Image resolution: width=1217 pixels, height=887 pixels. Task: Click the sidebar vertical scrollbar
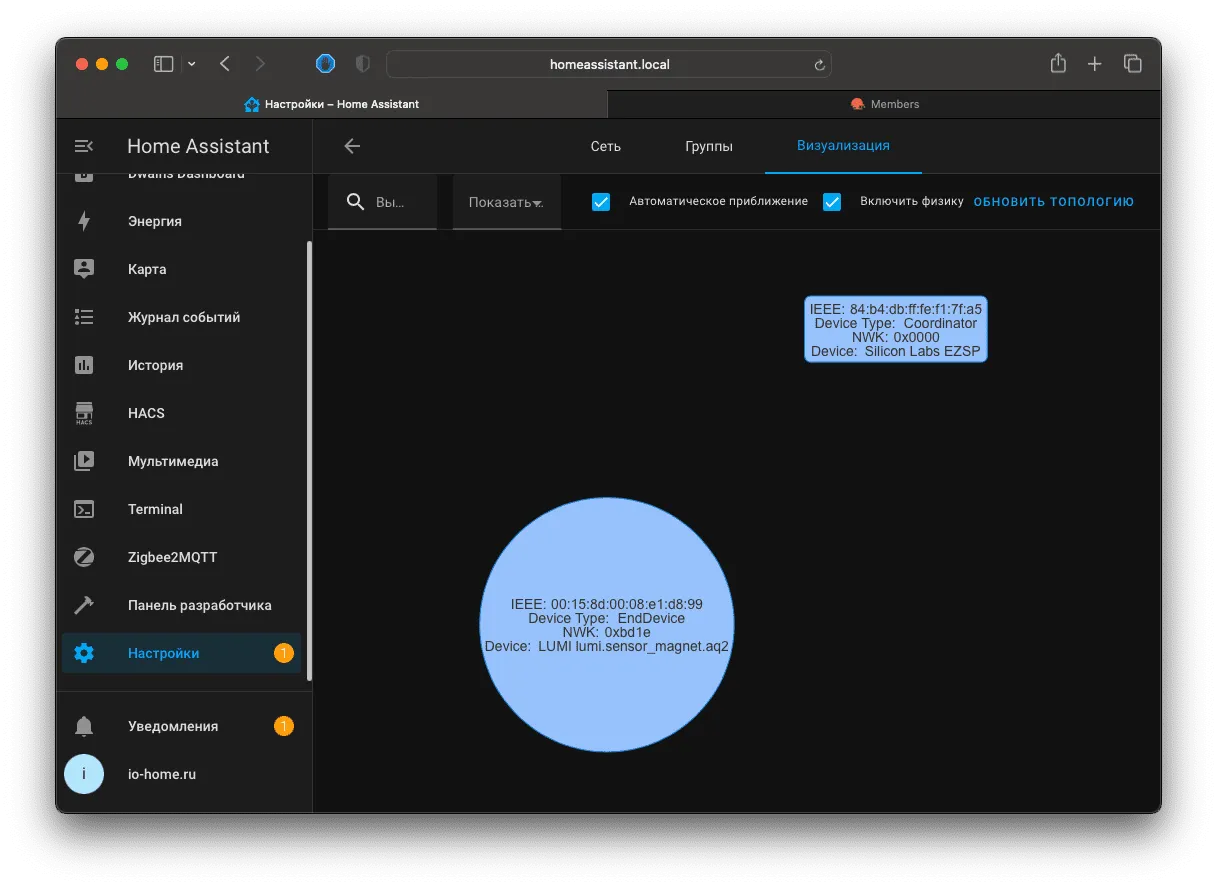(309, 460)
